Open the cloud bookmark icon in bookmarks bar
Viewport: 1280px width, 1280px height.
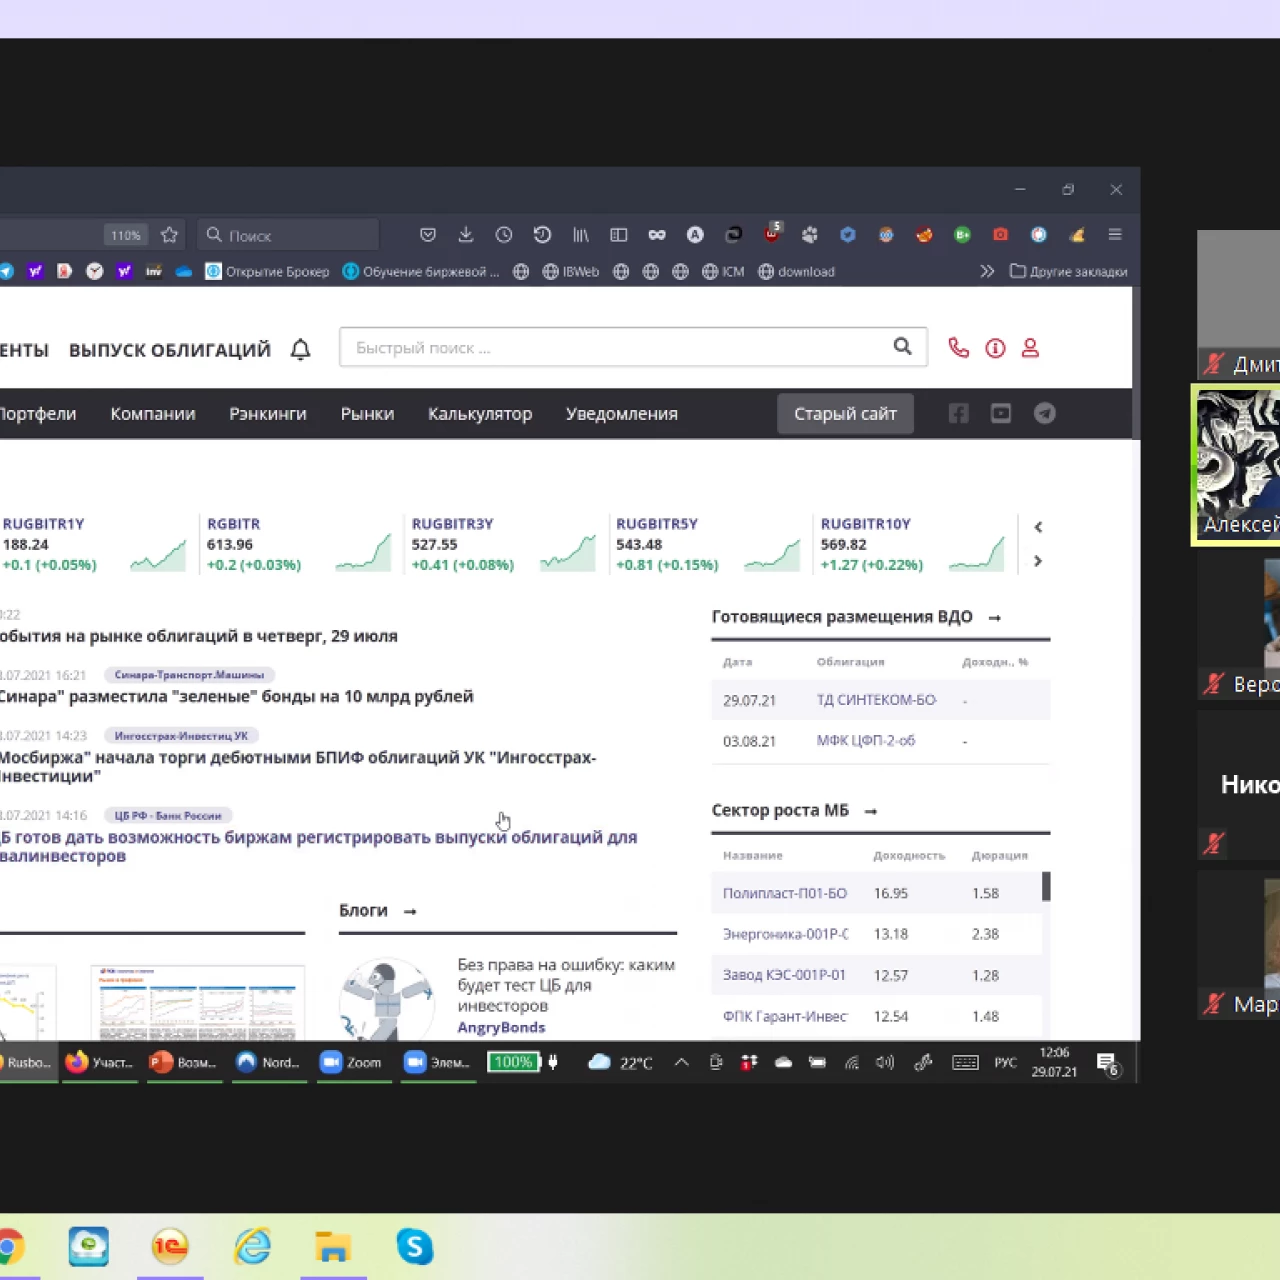click(184, 271)
